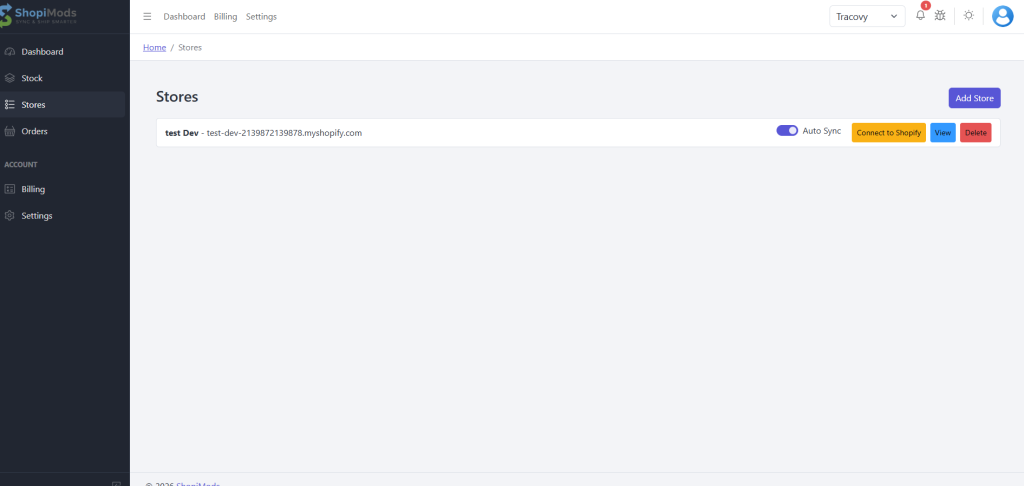Click the sidebar Settings gear icon
The height and width of the screenshot is (486, 1024).
[x=10, y=216]
